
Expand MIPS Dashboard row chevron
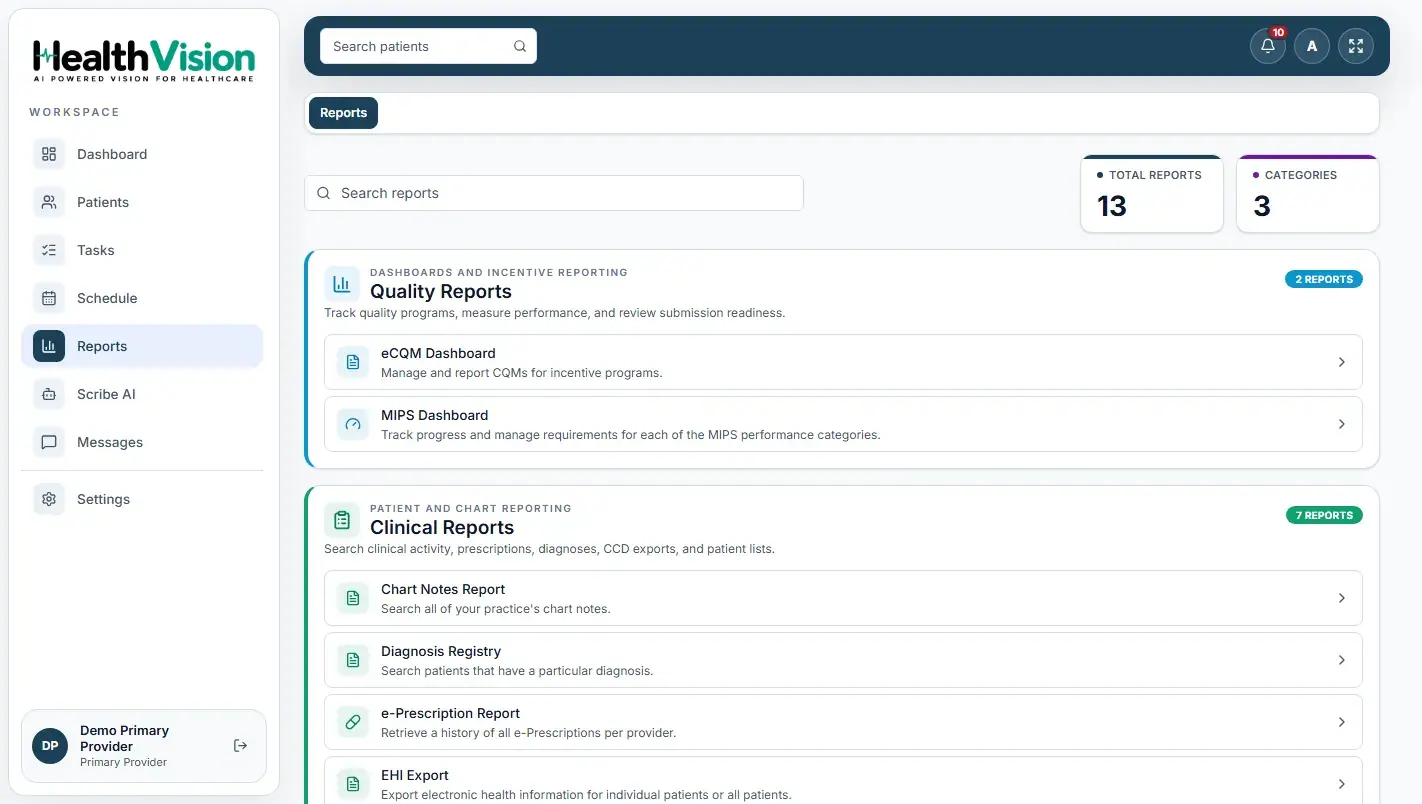click(1342, 424)
